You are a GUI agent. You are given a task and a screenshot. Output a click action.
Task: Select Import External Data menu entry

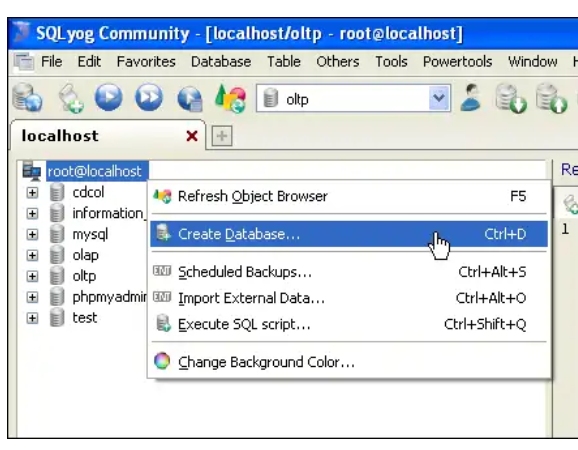349,298
